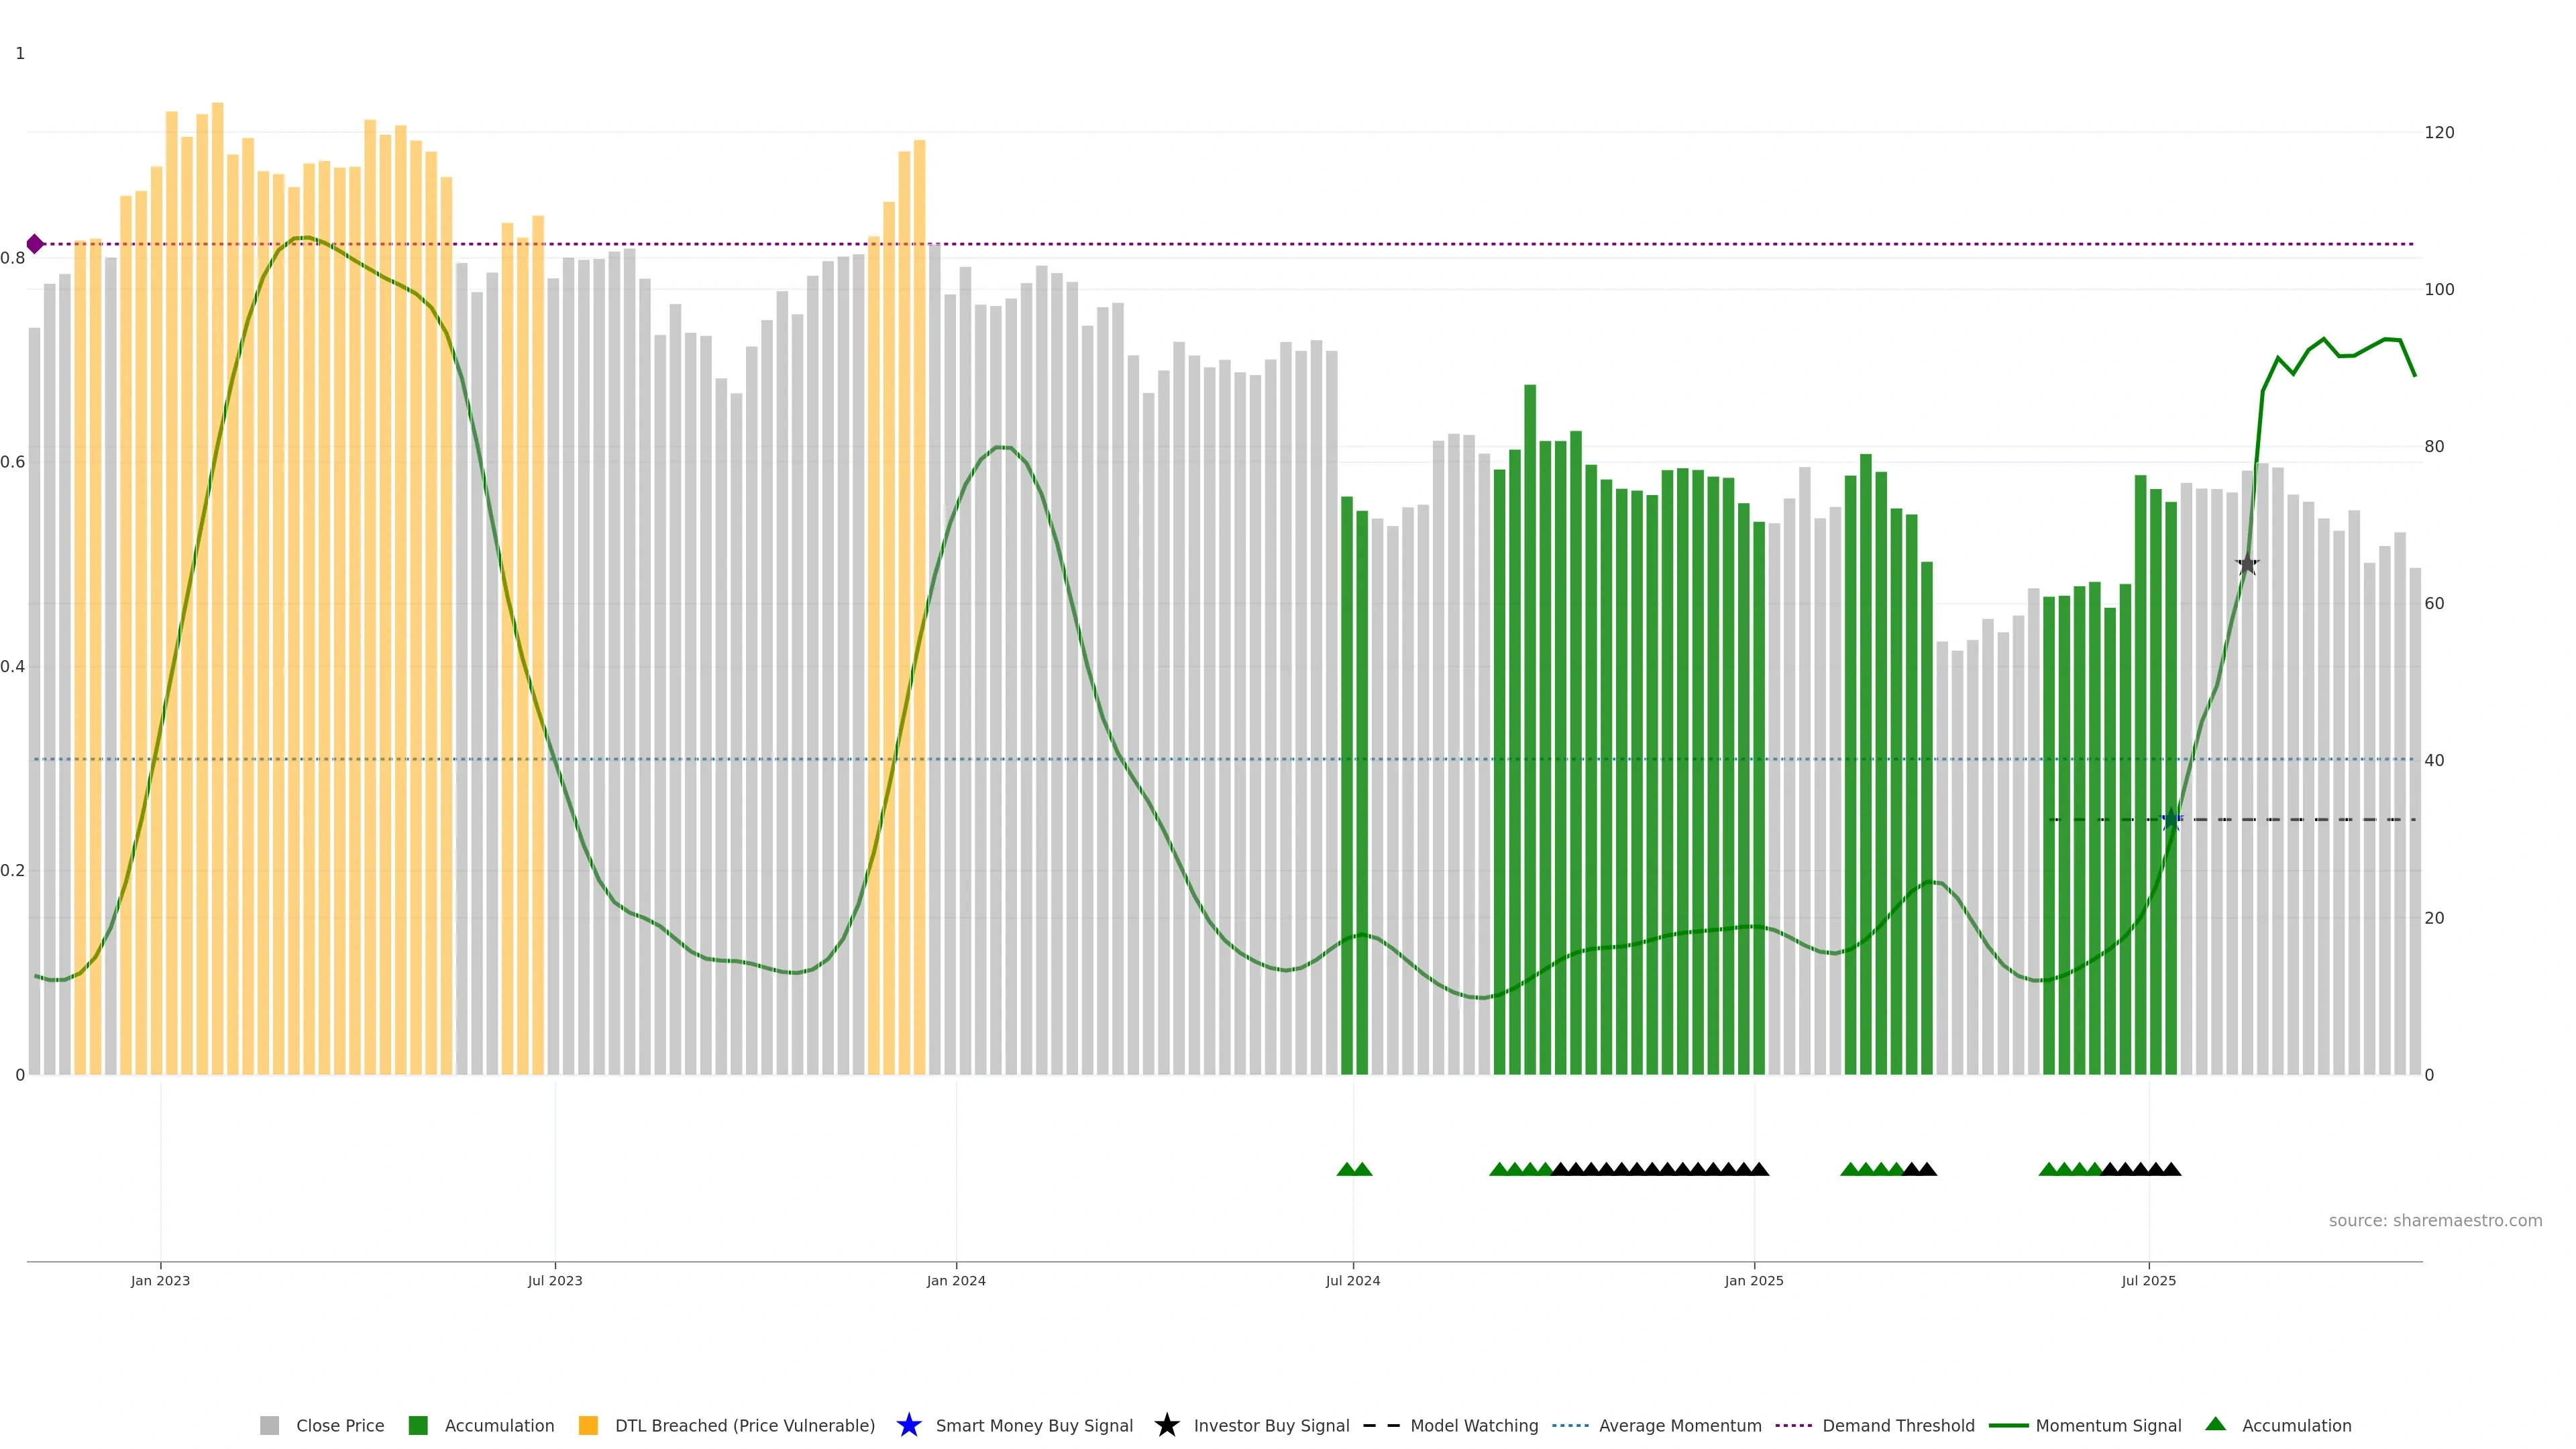Click the orange DTL Breached legend swatch
The image size is (2576, 1449).
pos(588,1425)
